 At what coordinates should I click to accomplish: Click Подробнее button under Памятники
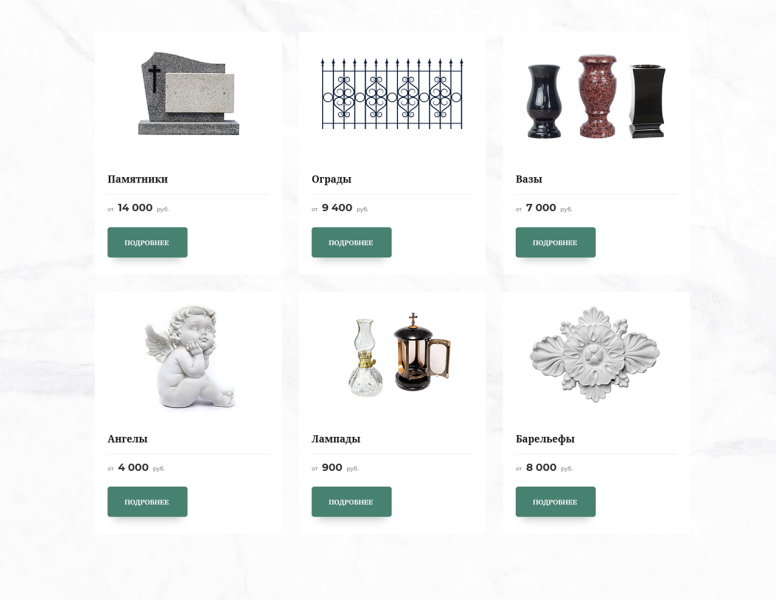click(147, 243)
